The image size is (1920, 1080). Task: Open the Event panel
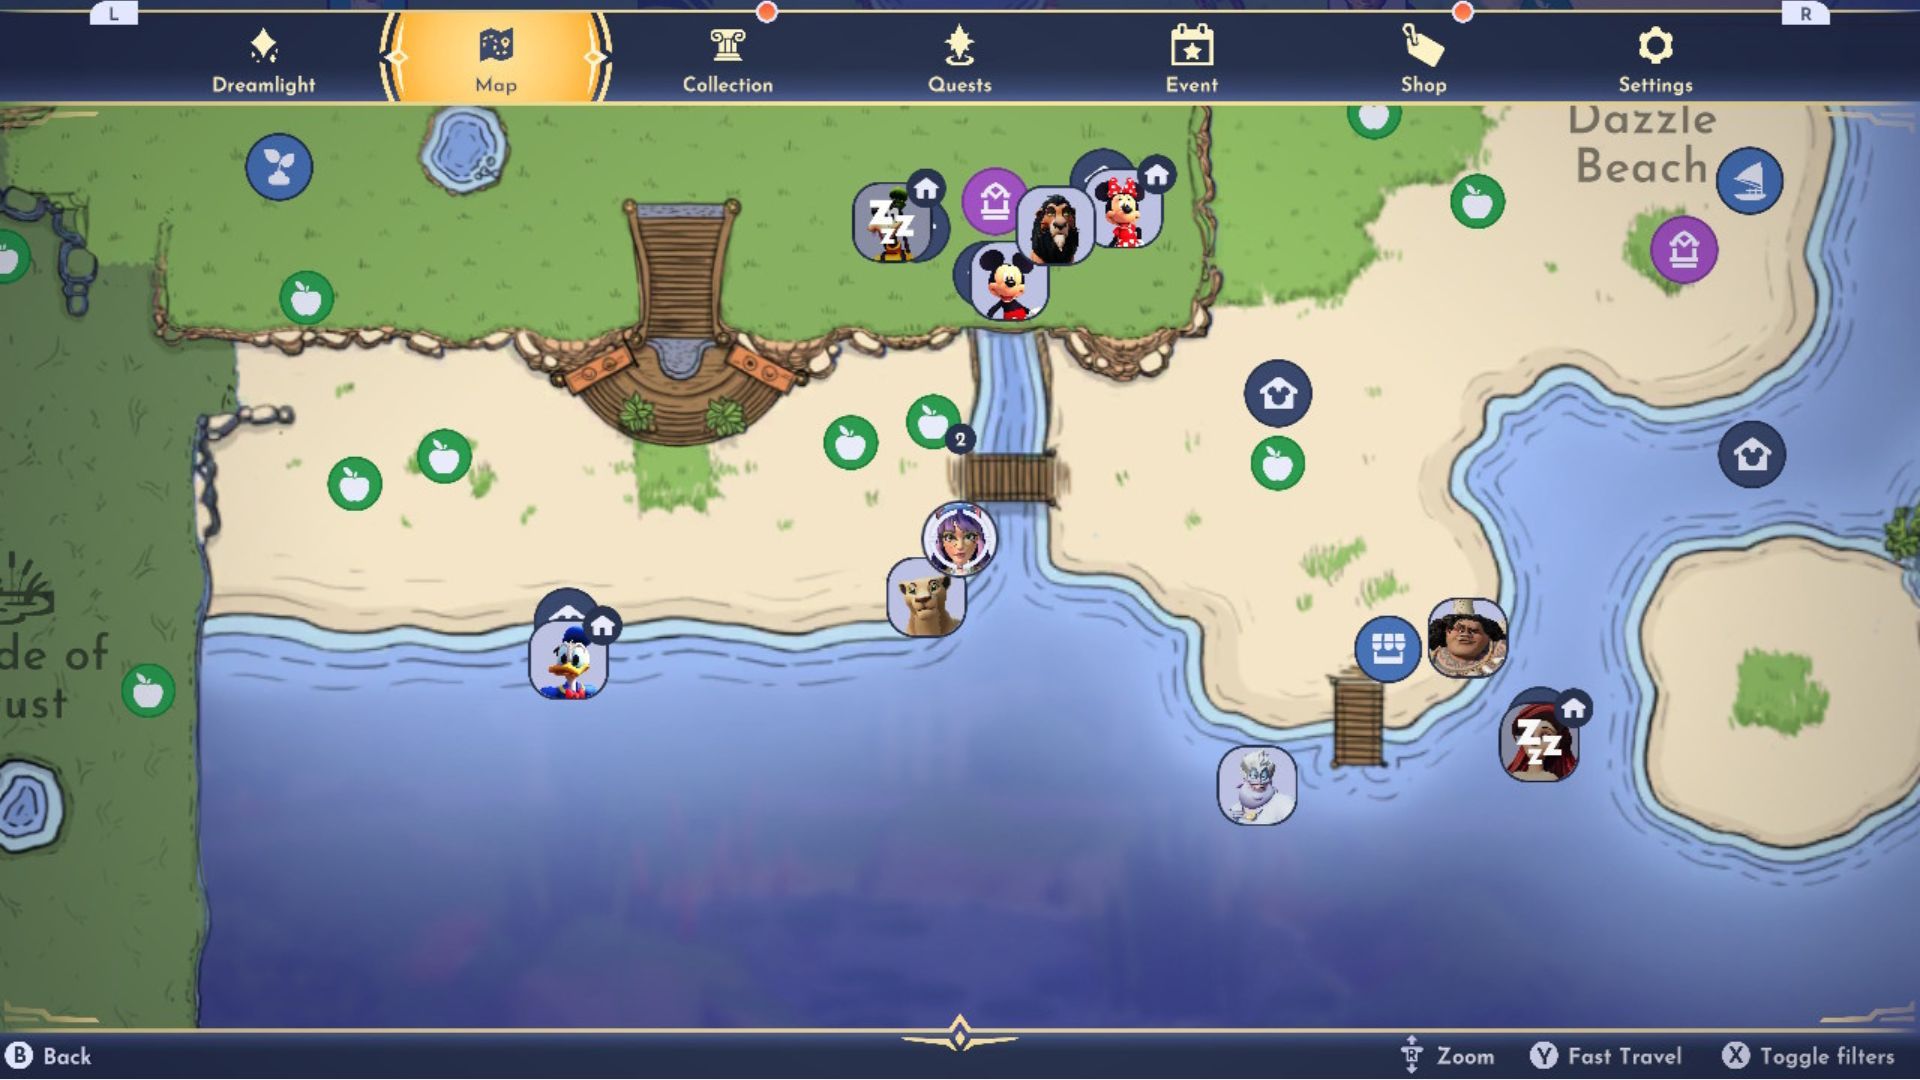1192,58
